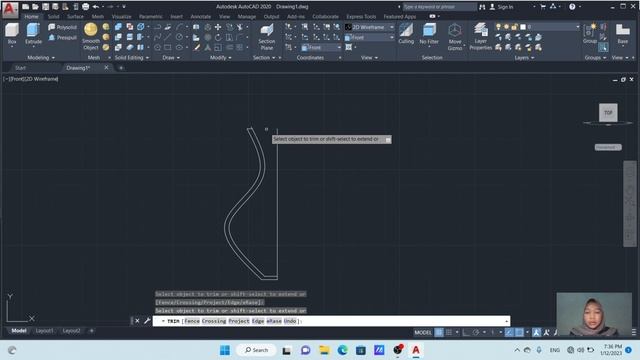Click the search keyword input field
Viewport: 640px width, 360px height.
(x=439, y=7)
